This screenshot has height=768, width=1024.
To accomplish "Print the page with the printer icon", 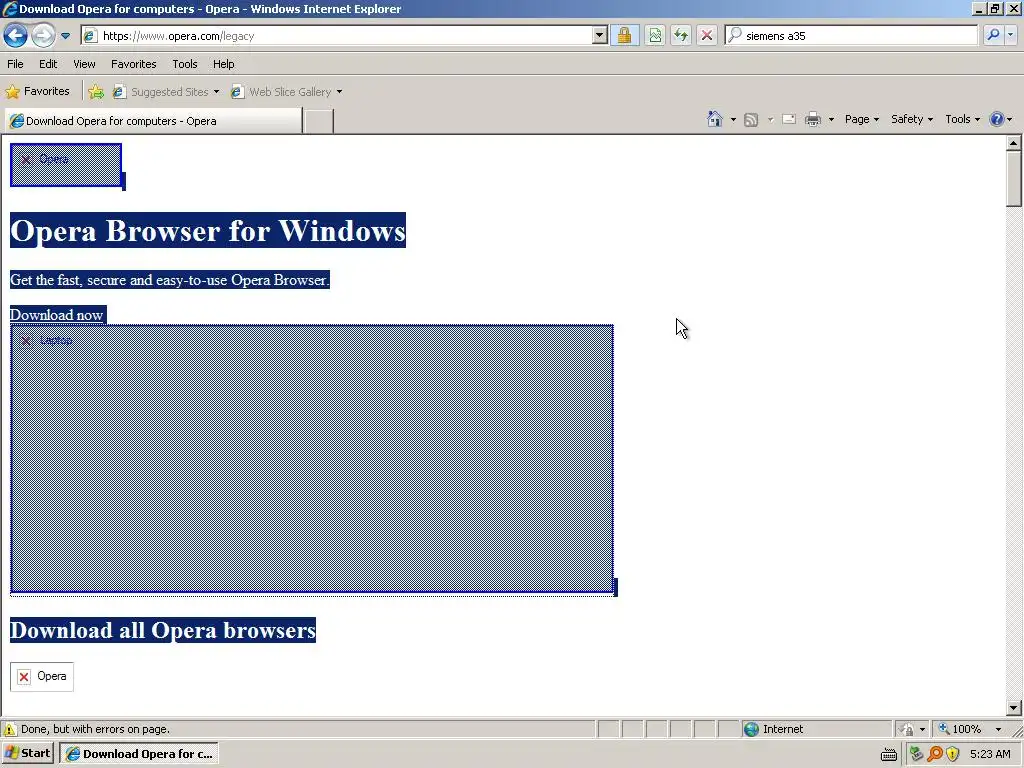I will [812, 120].
